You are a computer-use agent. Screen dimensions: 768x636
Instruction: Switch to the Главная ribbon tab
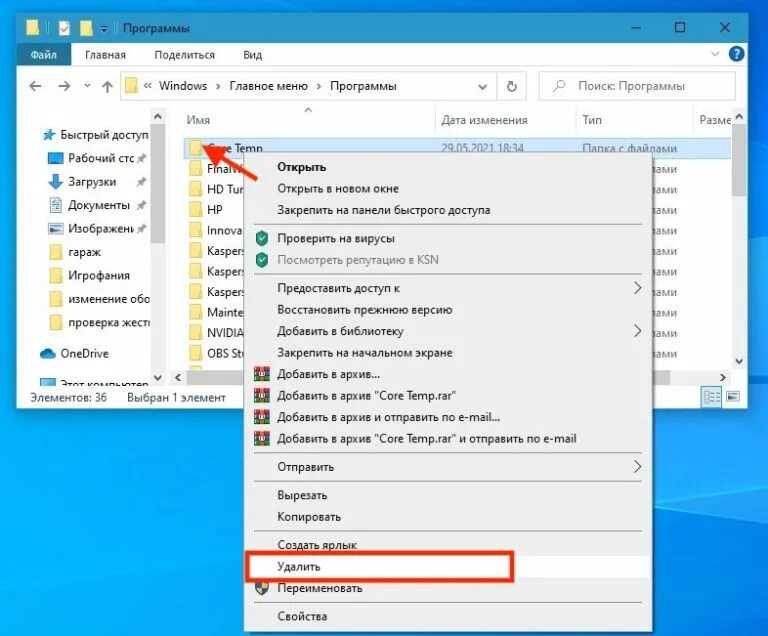pyautogui.click(x=105, y=55)
